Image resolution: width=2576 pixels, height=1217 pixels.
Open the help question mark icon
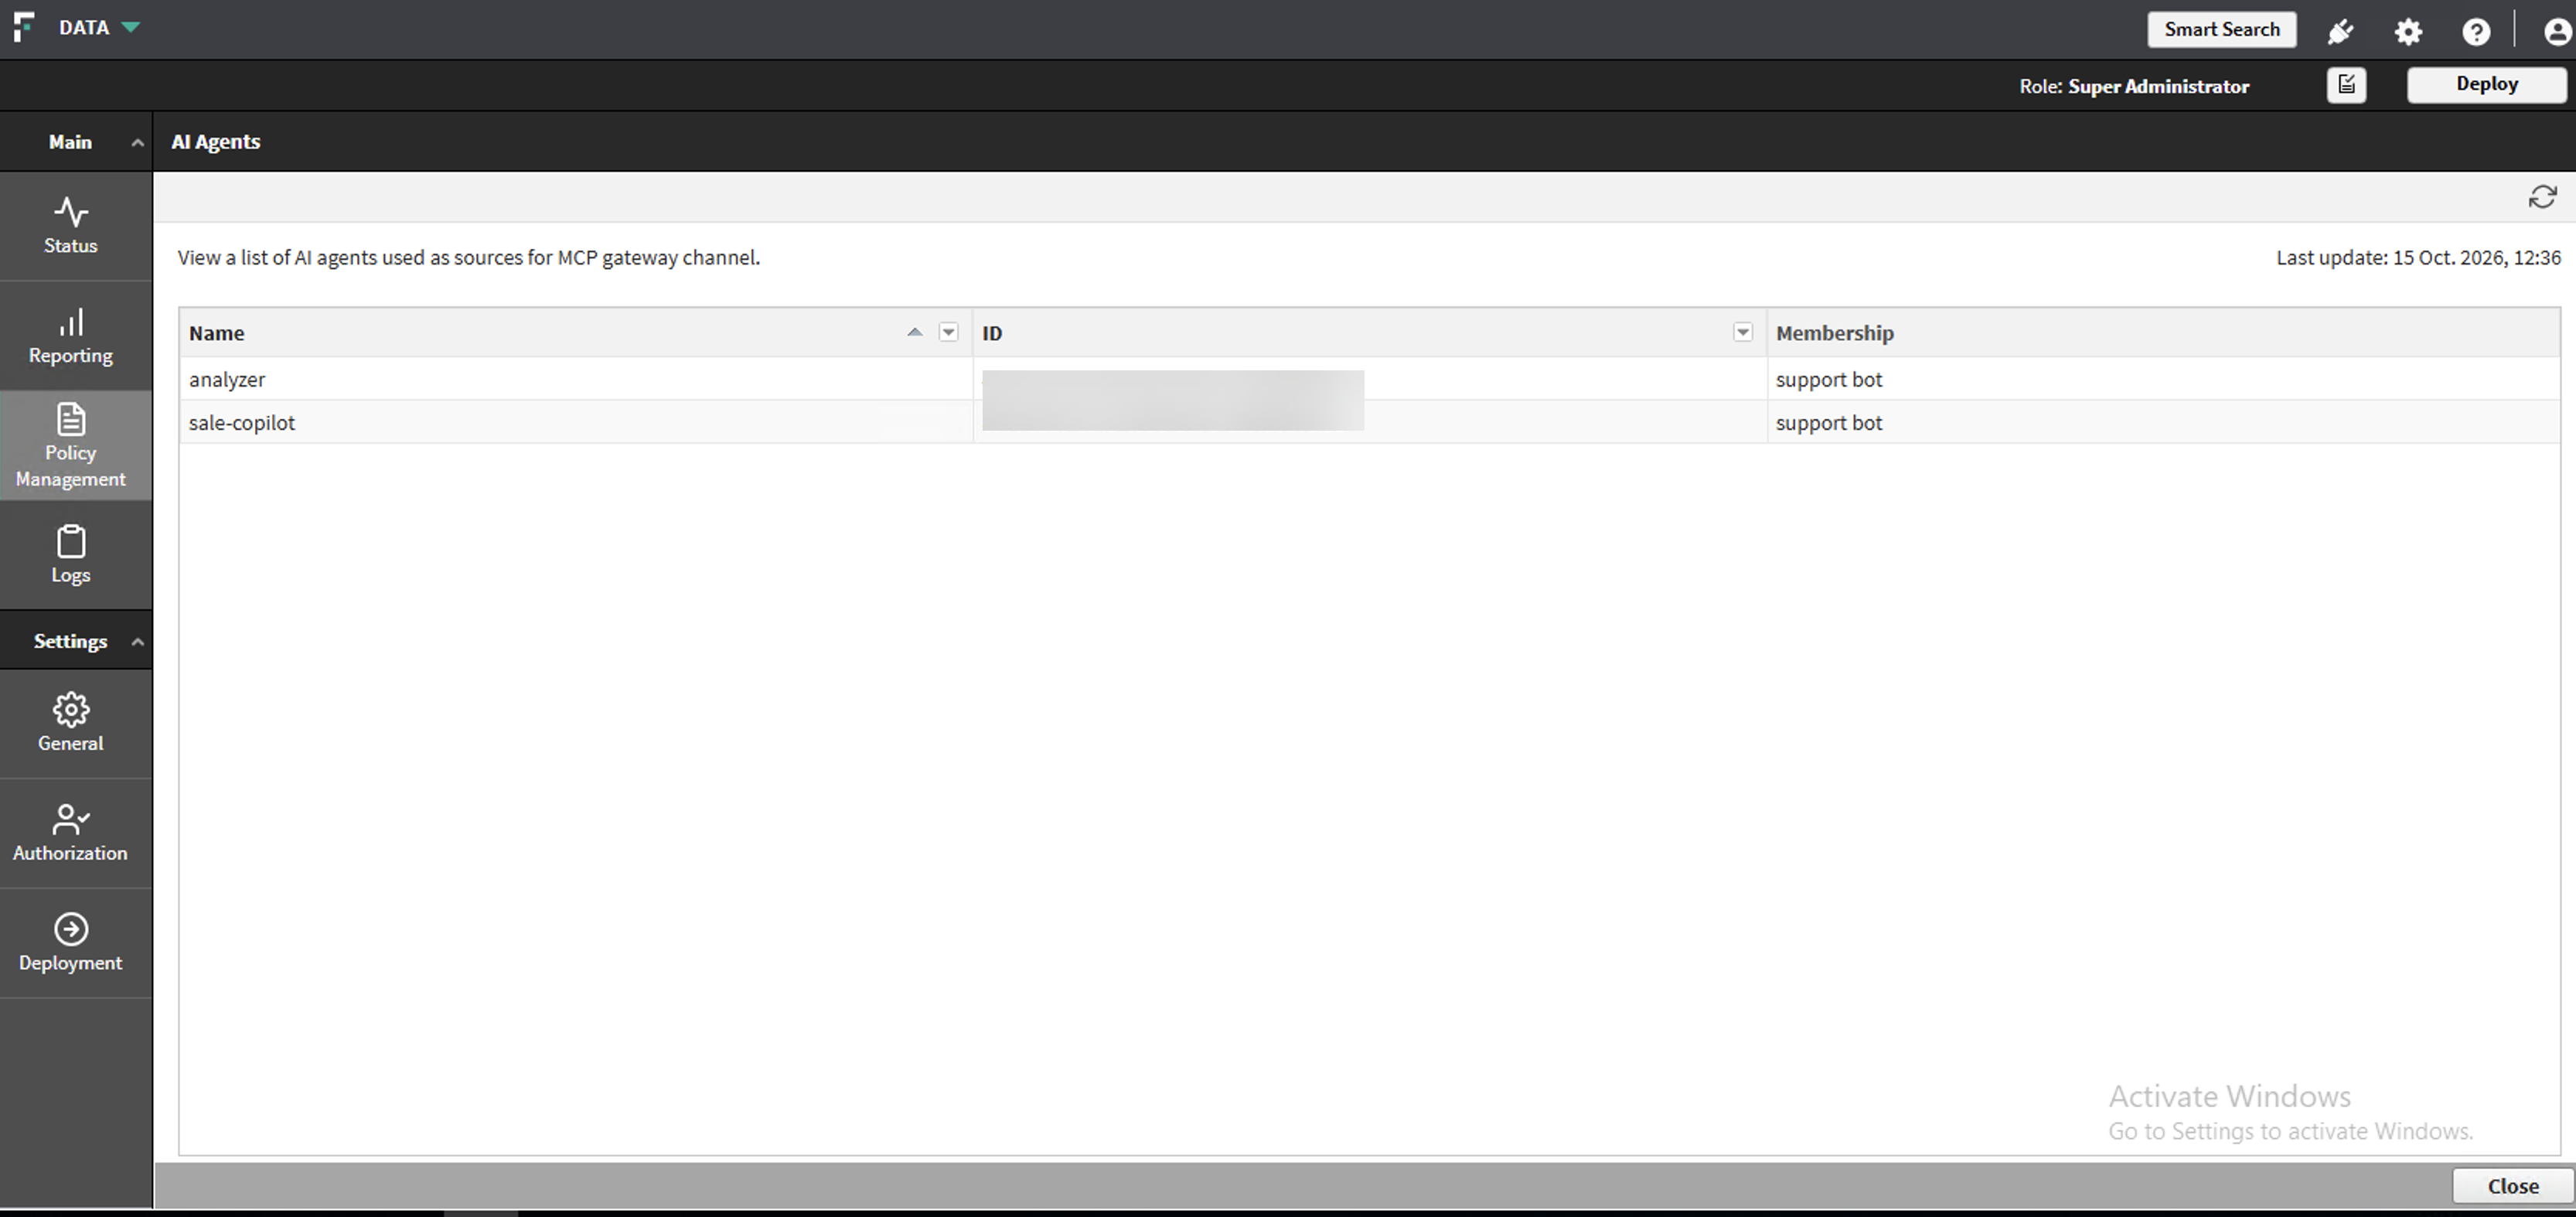[2476, 32]
